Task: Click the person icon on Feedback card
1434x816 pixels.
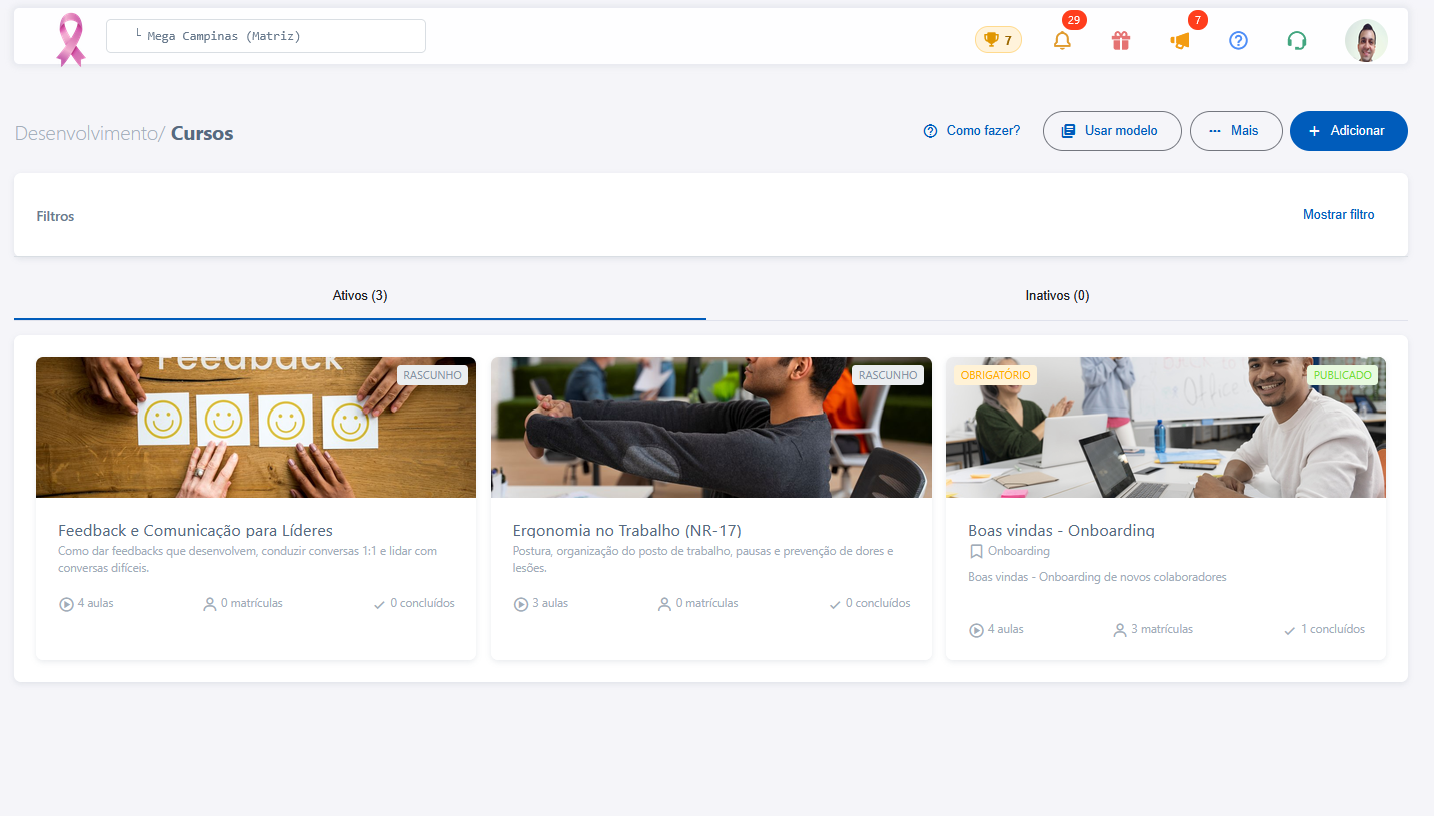Action: [210, 604]
